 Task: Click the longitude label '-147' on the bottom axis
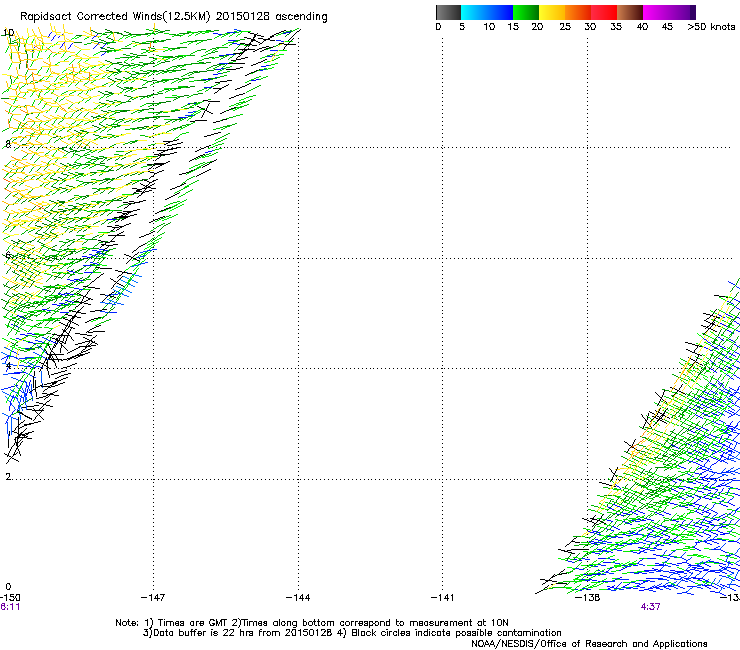(153, 598)
